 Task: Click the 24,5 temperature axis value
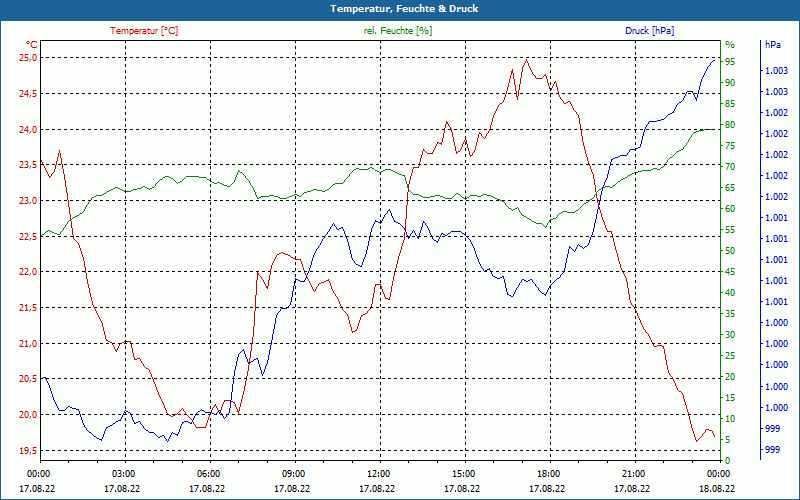coord(29,93)
